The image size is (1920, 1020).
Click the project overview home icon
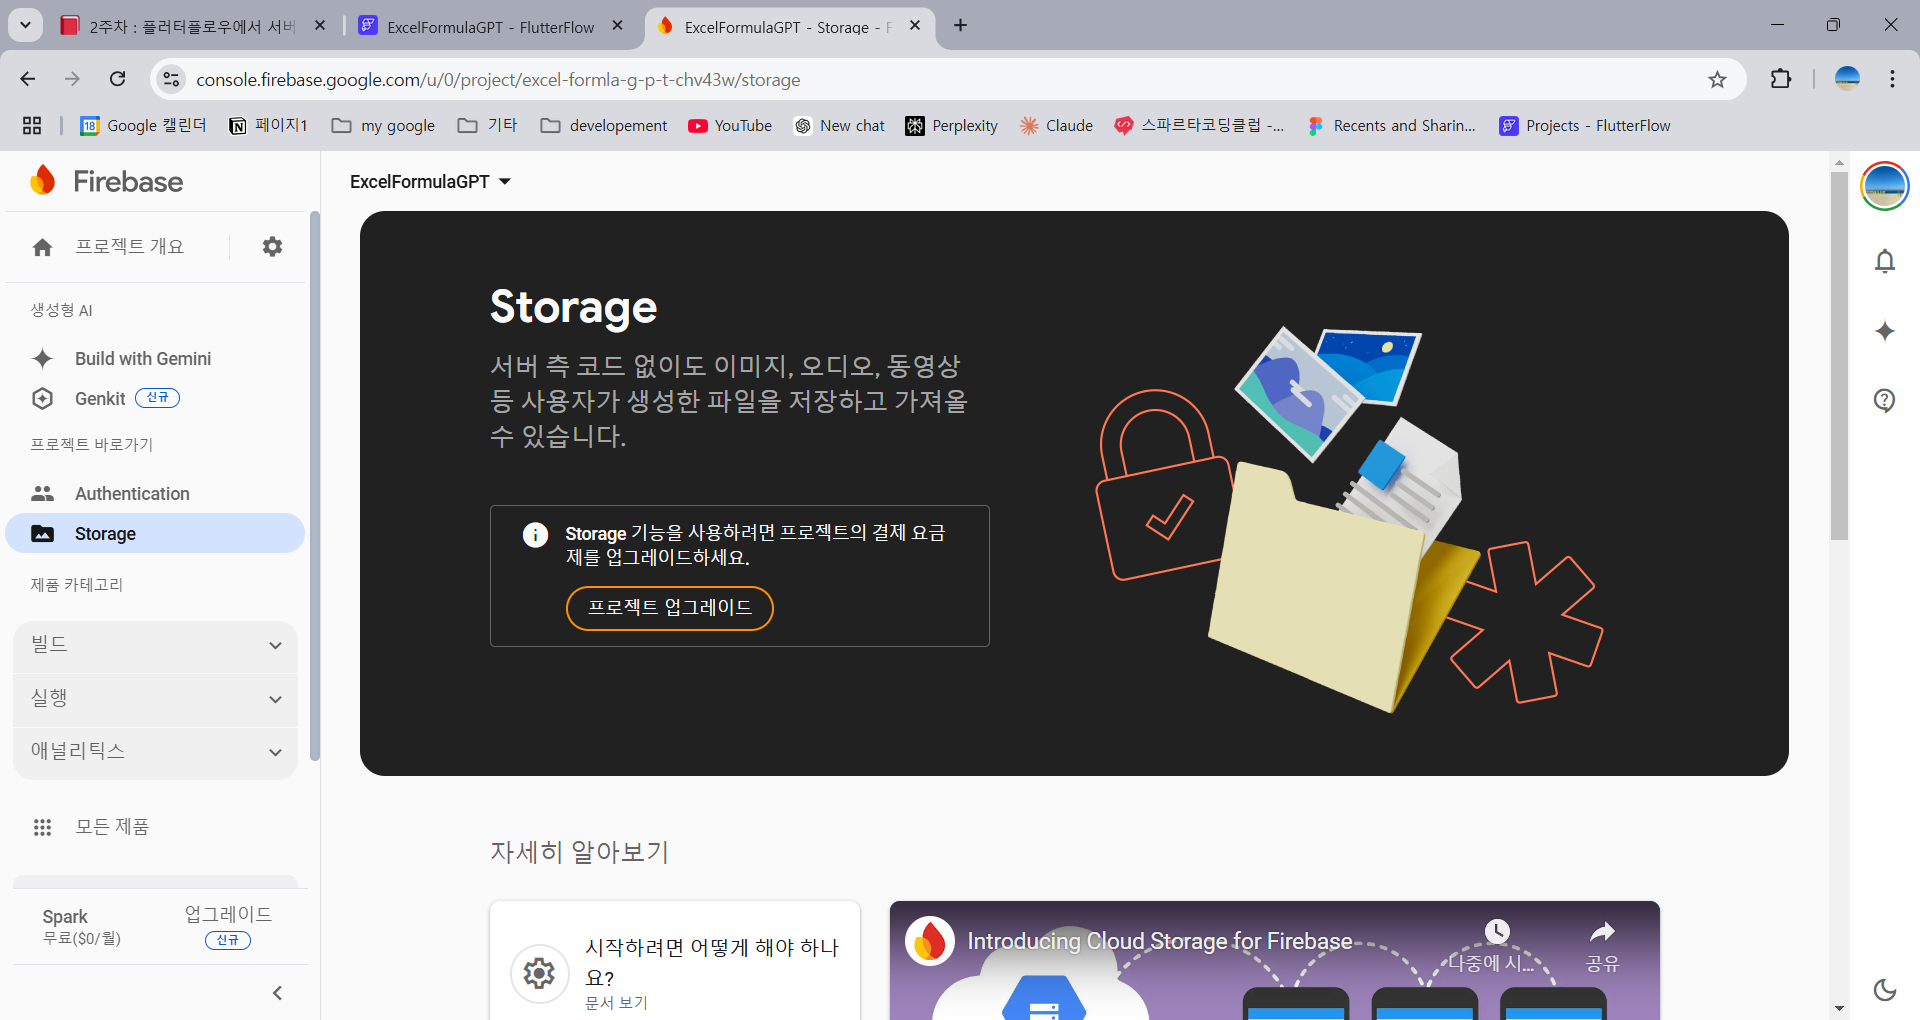pyautogui.click(x=42, y=247)
